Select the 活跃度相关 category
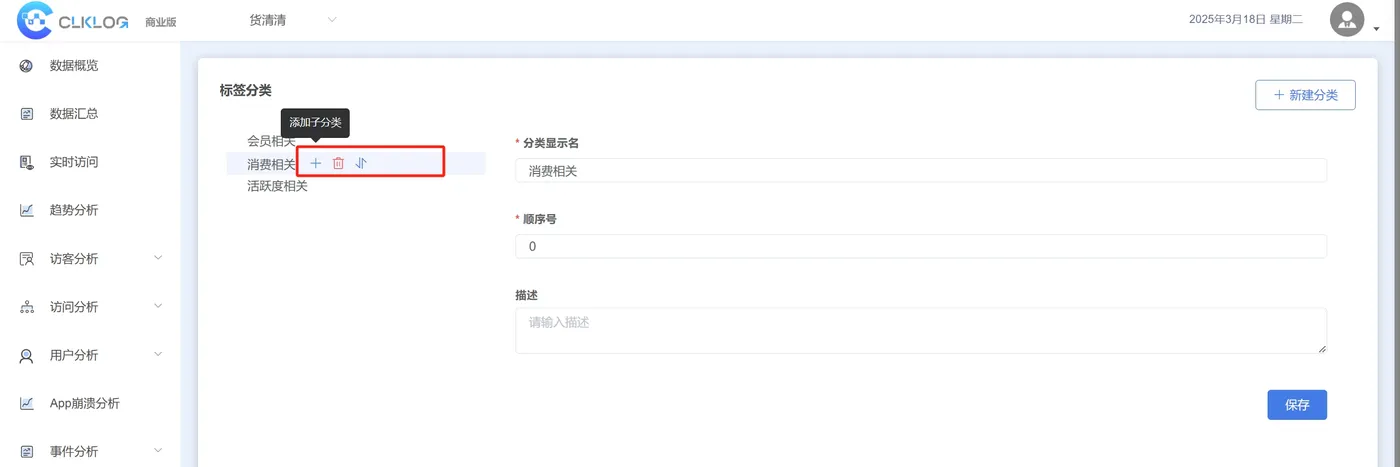 [x=277, y=186]
